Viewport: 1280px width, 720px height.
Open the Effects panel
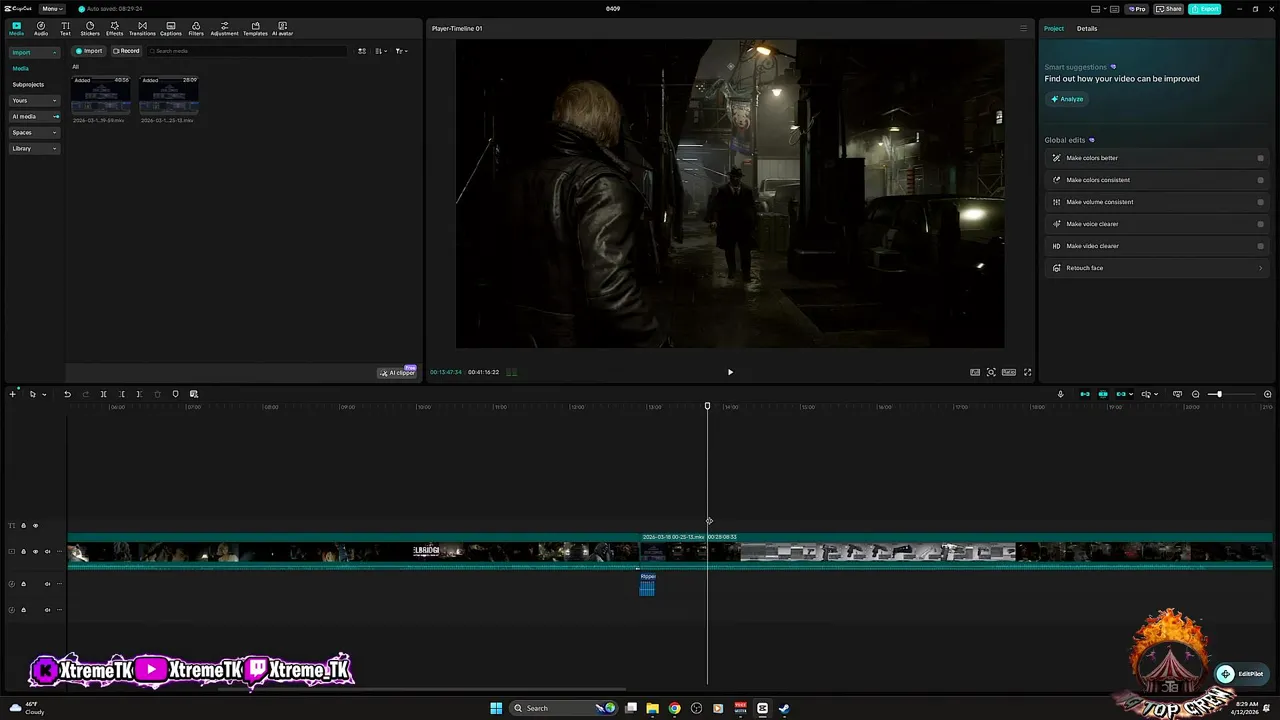click(115, 28)
